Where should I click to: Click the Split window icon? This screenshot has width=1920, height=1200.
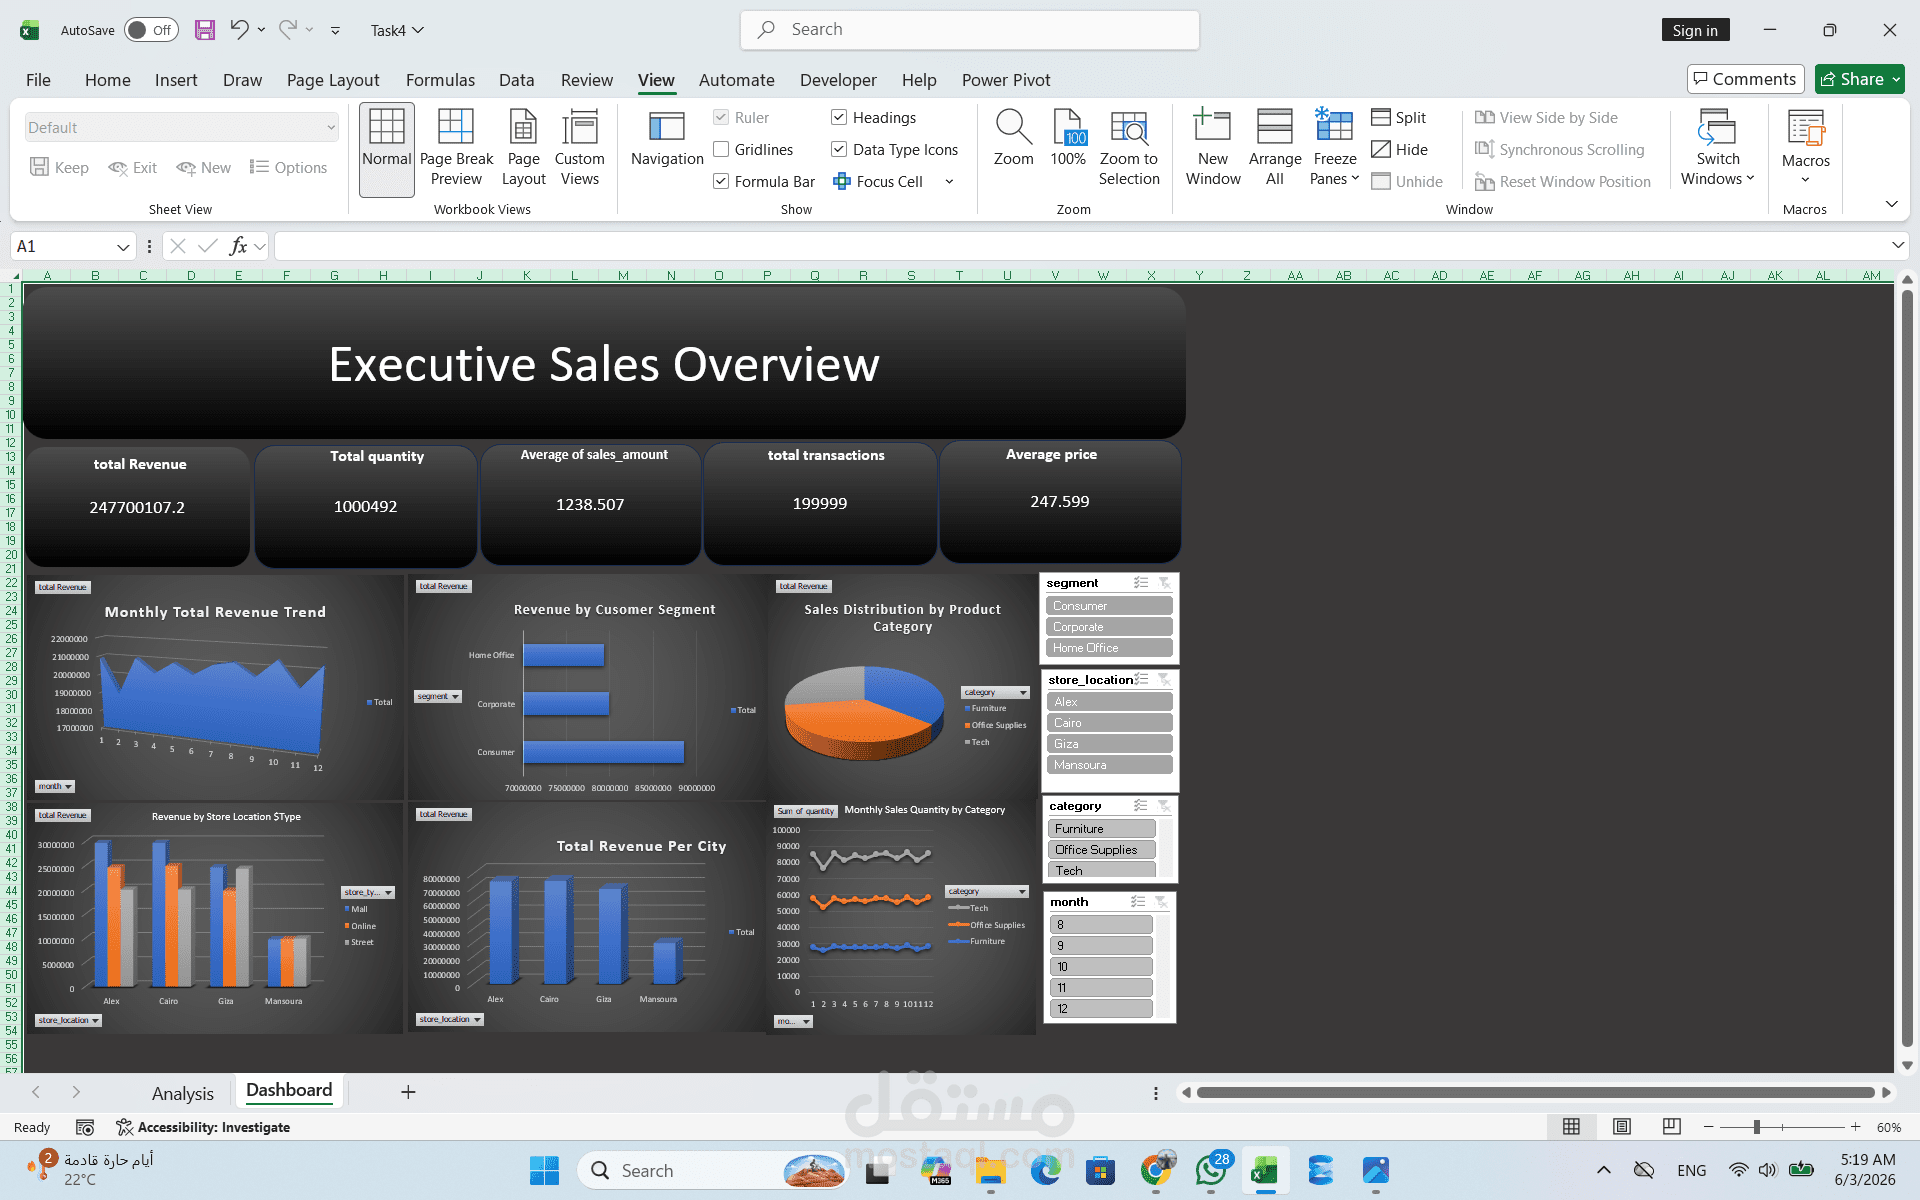coord(1381,118)
